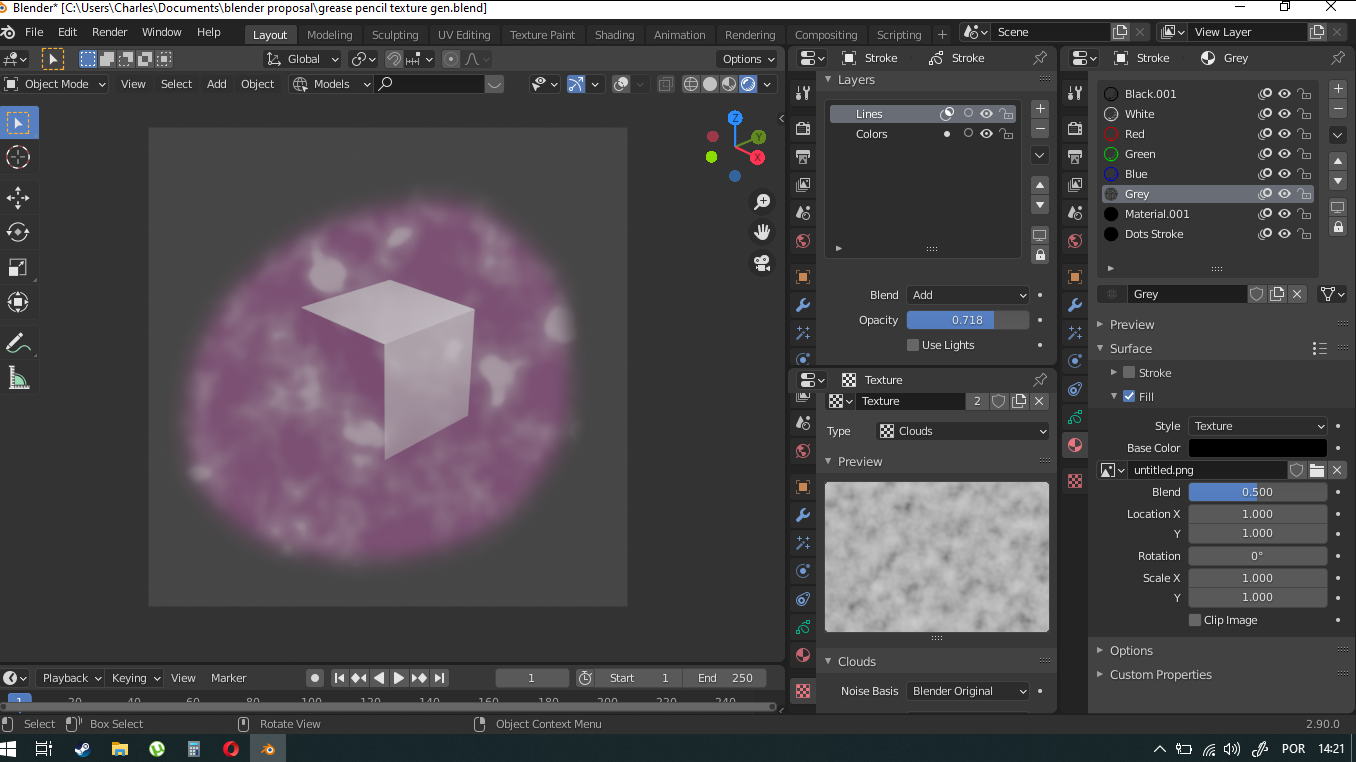1356x762 pixels.
Task: Click the timeline End frame field
Action: click(x=725, y=678)
